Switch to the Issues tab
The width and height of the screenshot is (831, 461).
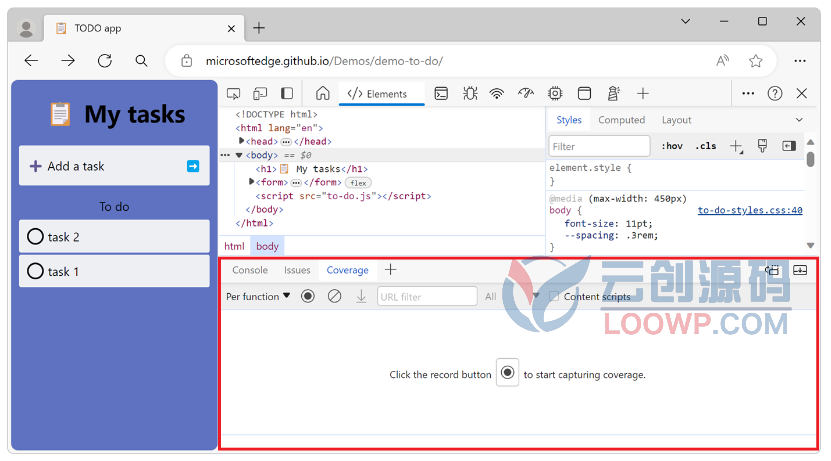coord(297,270)
